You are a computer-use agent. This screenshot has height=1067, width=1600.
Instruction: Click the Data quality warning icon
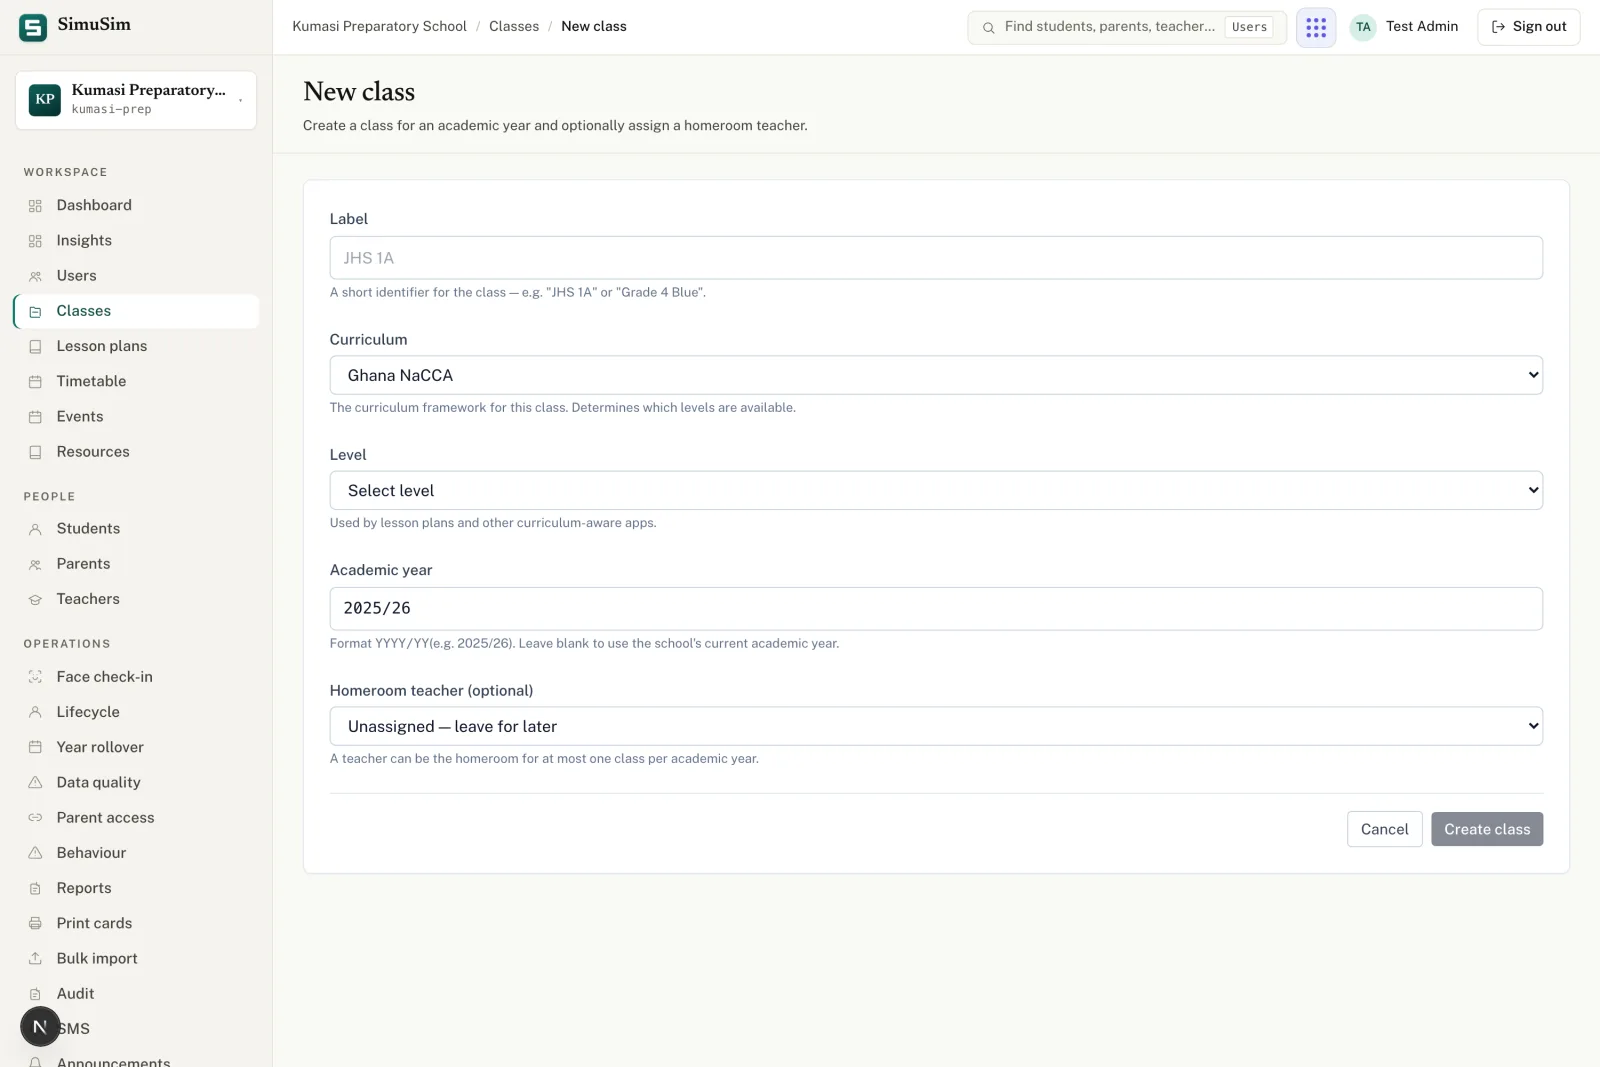tap(35, 782)
